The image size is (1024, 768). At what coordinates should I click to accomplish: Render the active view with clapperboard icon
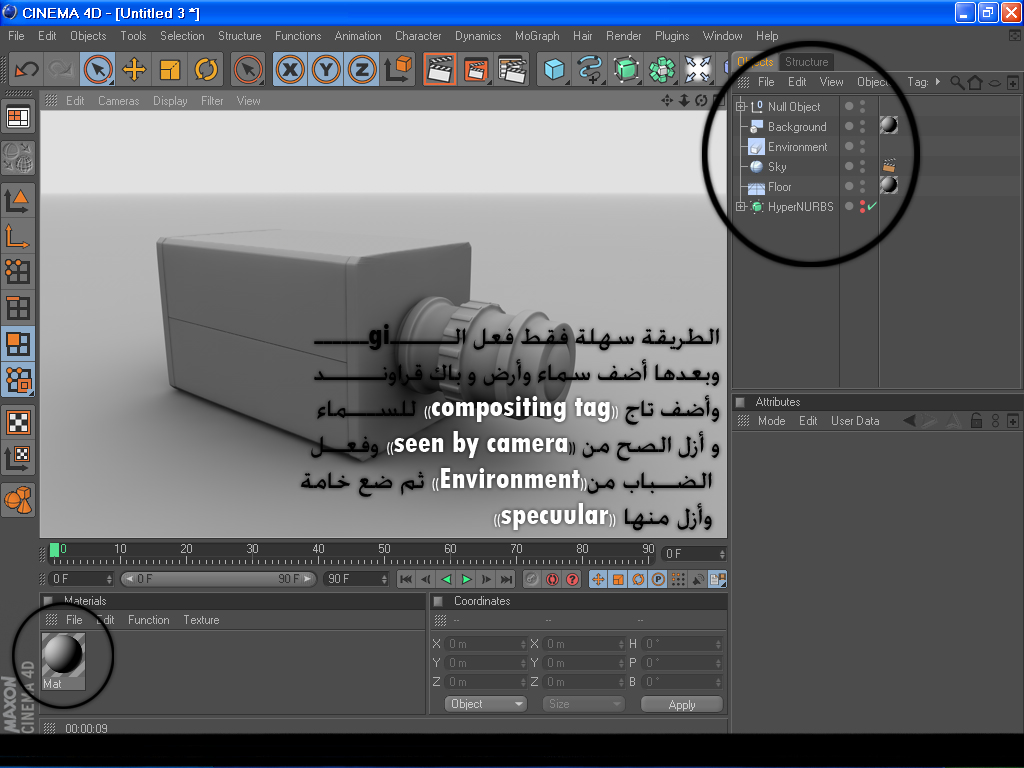tap(440, 69)
